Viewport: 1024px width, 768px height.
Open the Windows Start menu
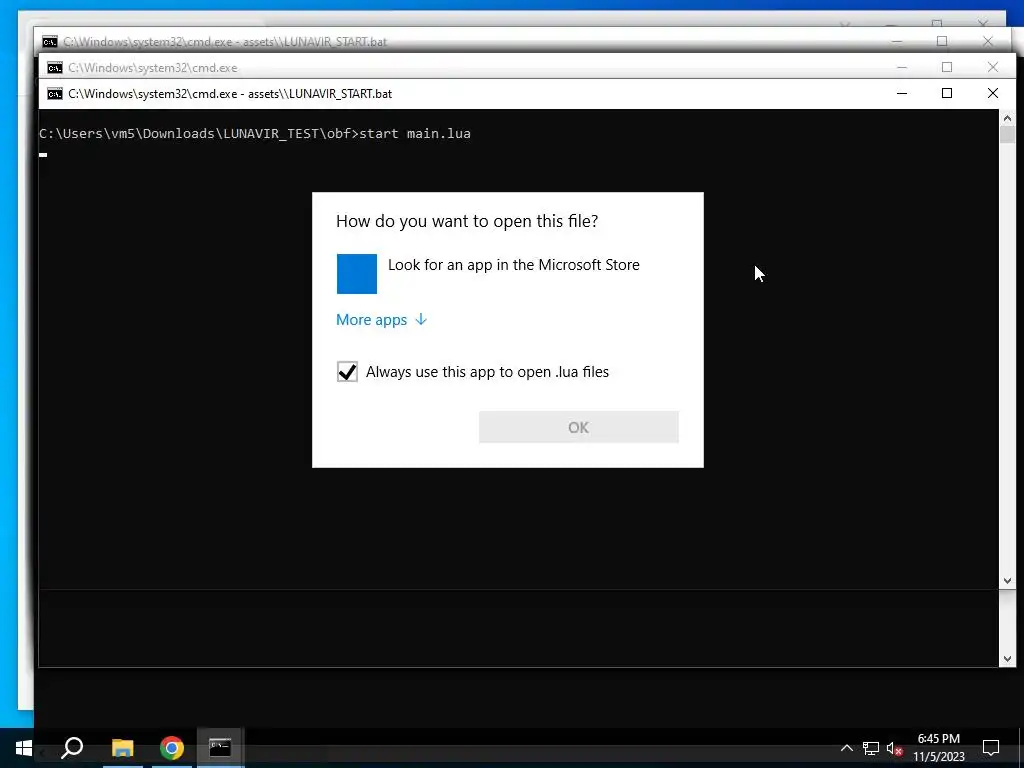point(24,748)
